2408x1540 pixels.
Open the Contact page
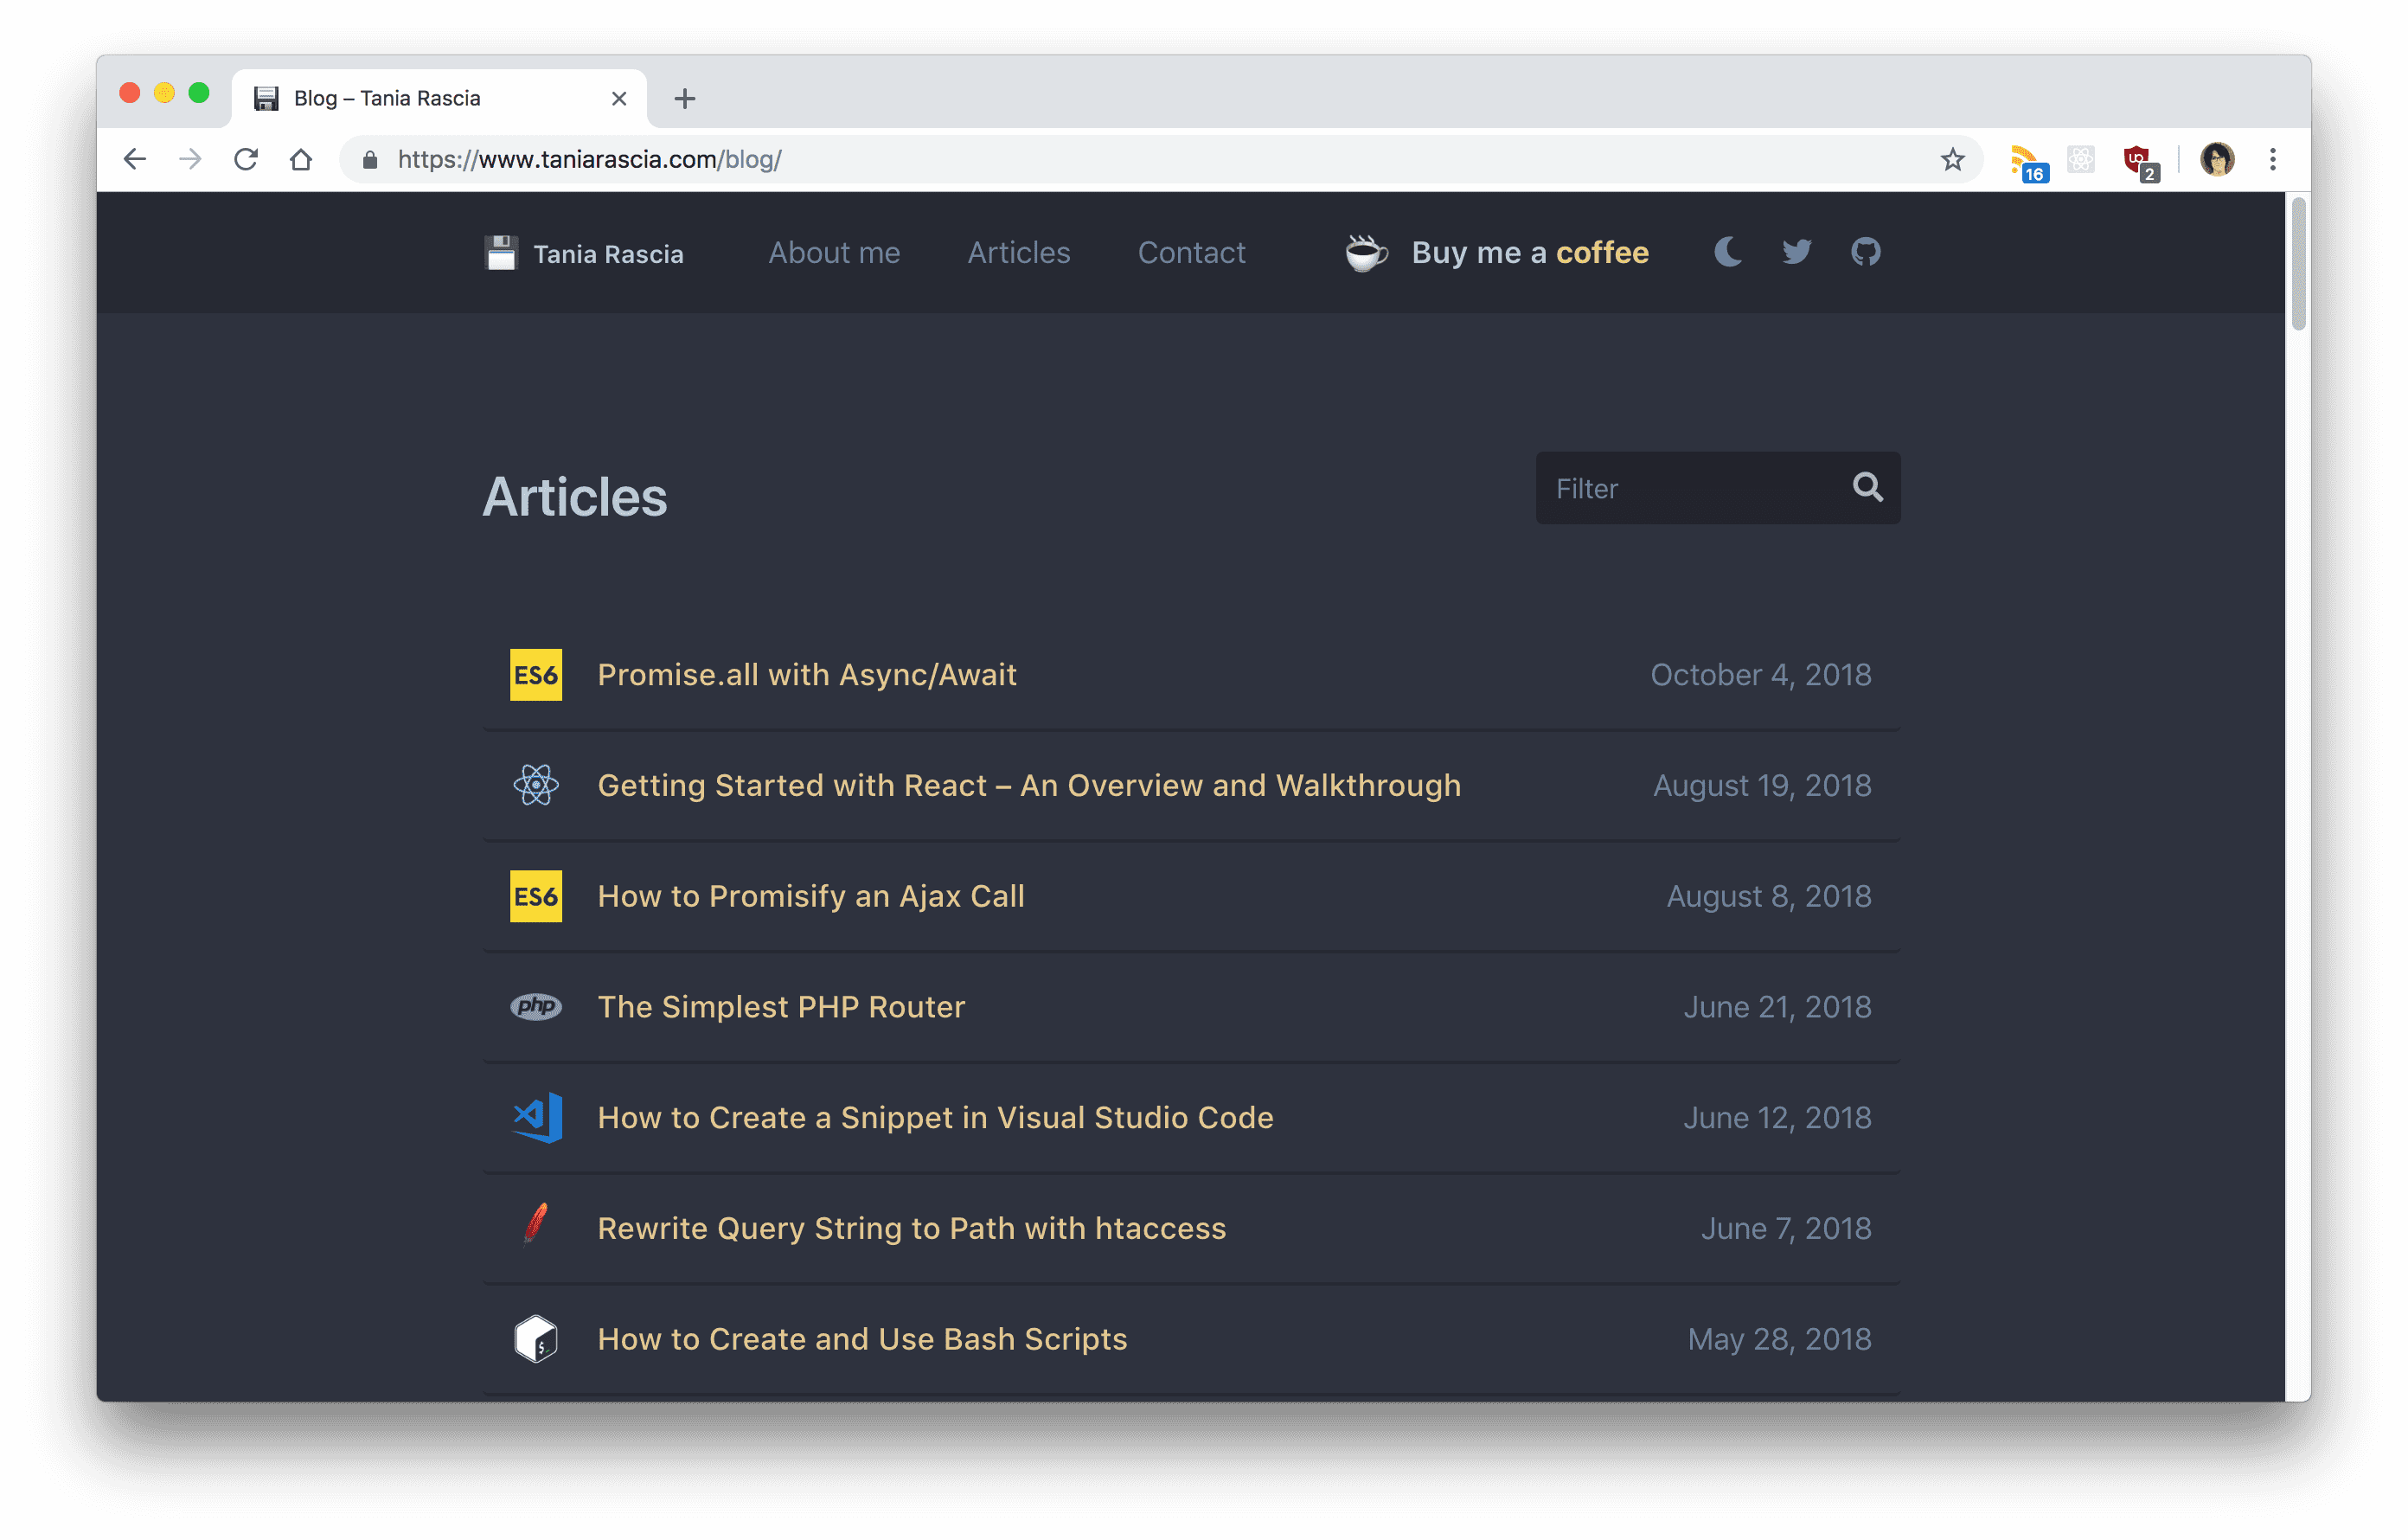click(1191, 253)
